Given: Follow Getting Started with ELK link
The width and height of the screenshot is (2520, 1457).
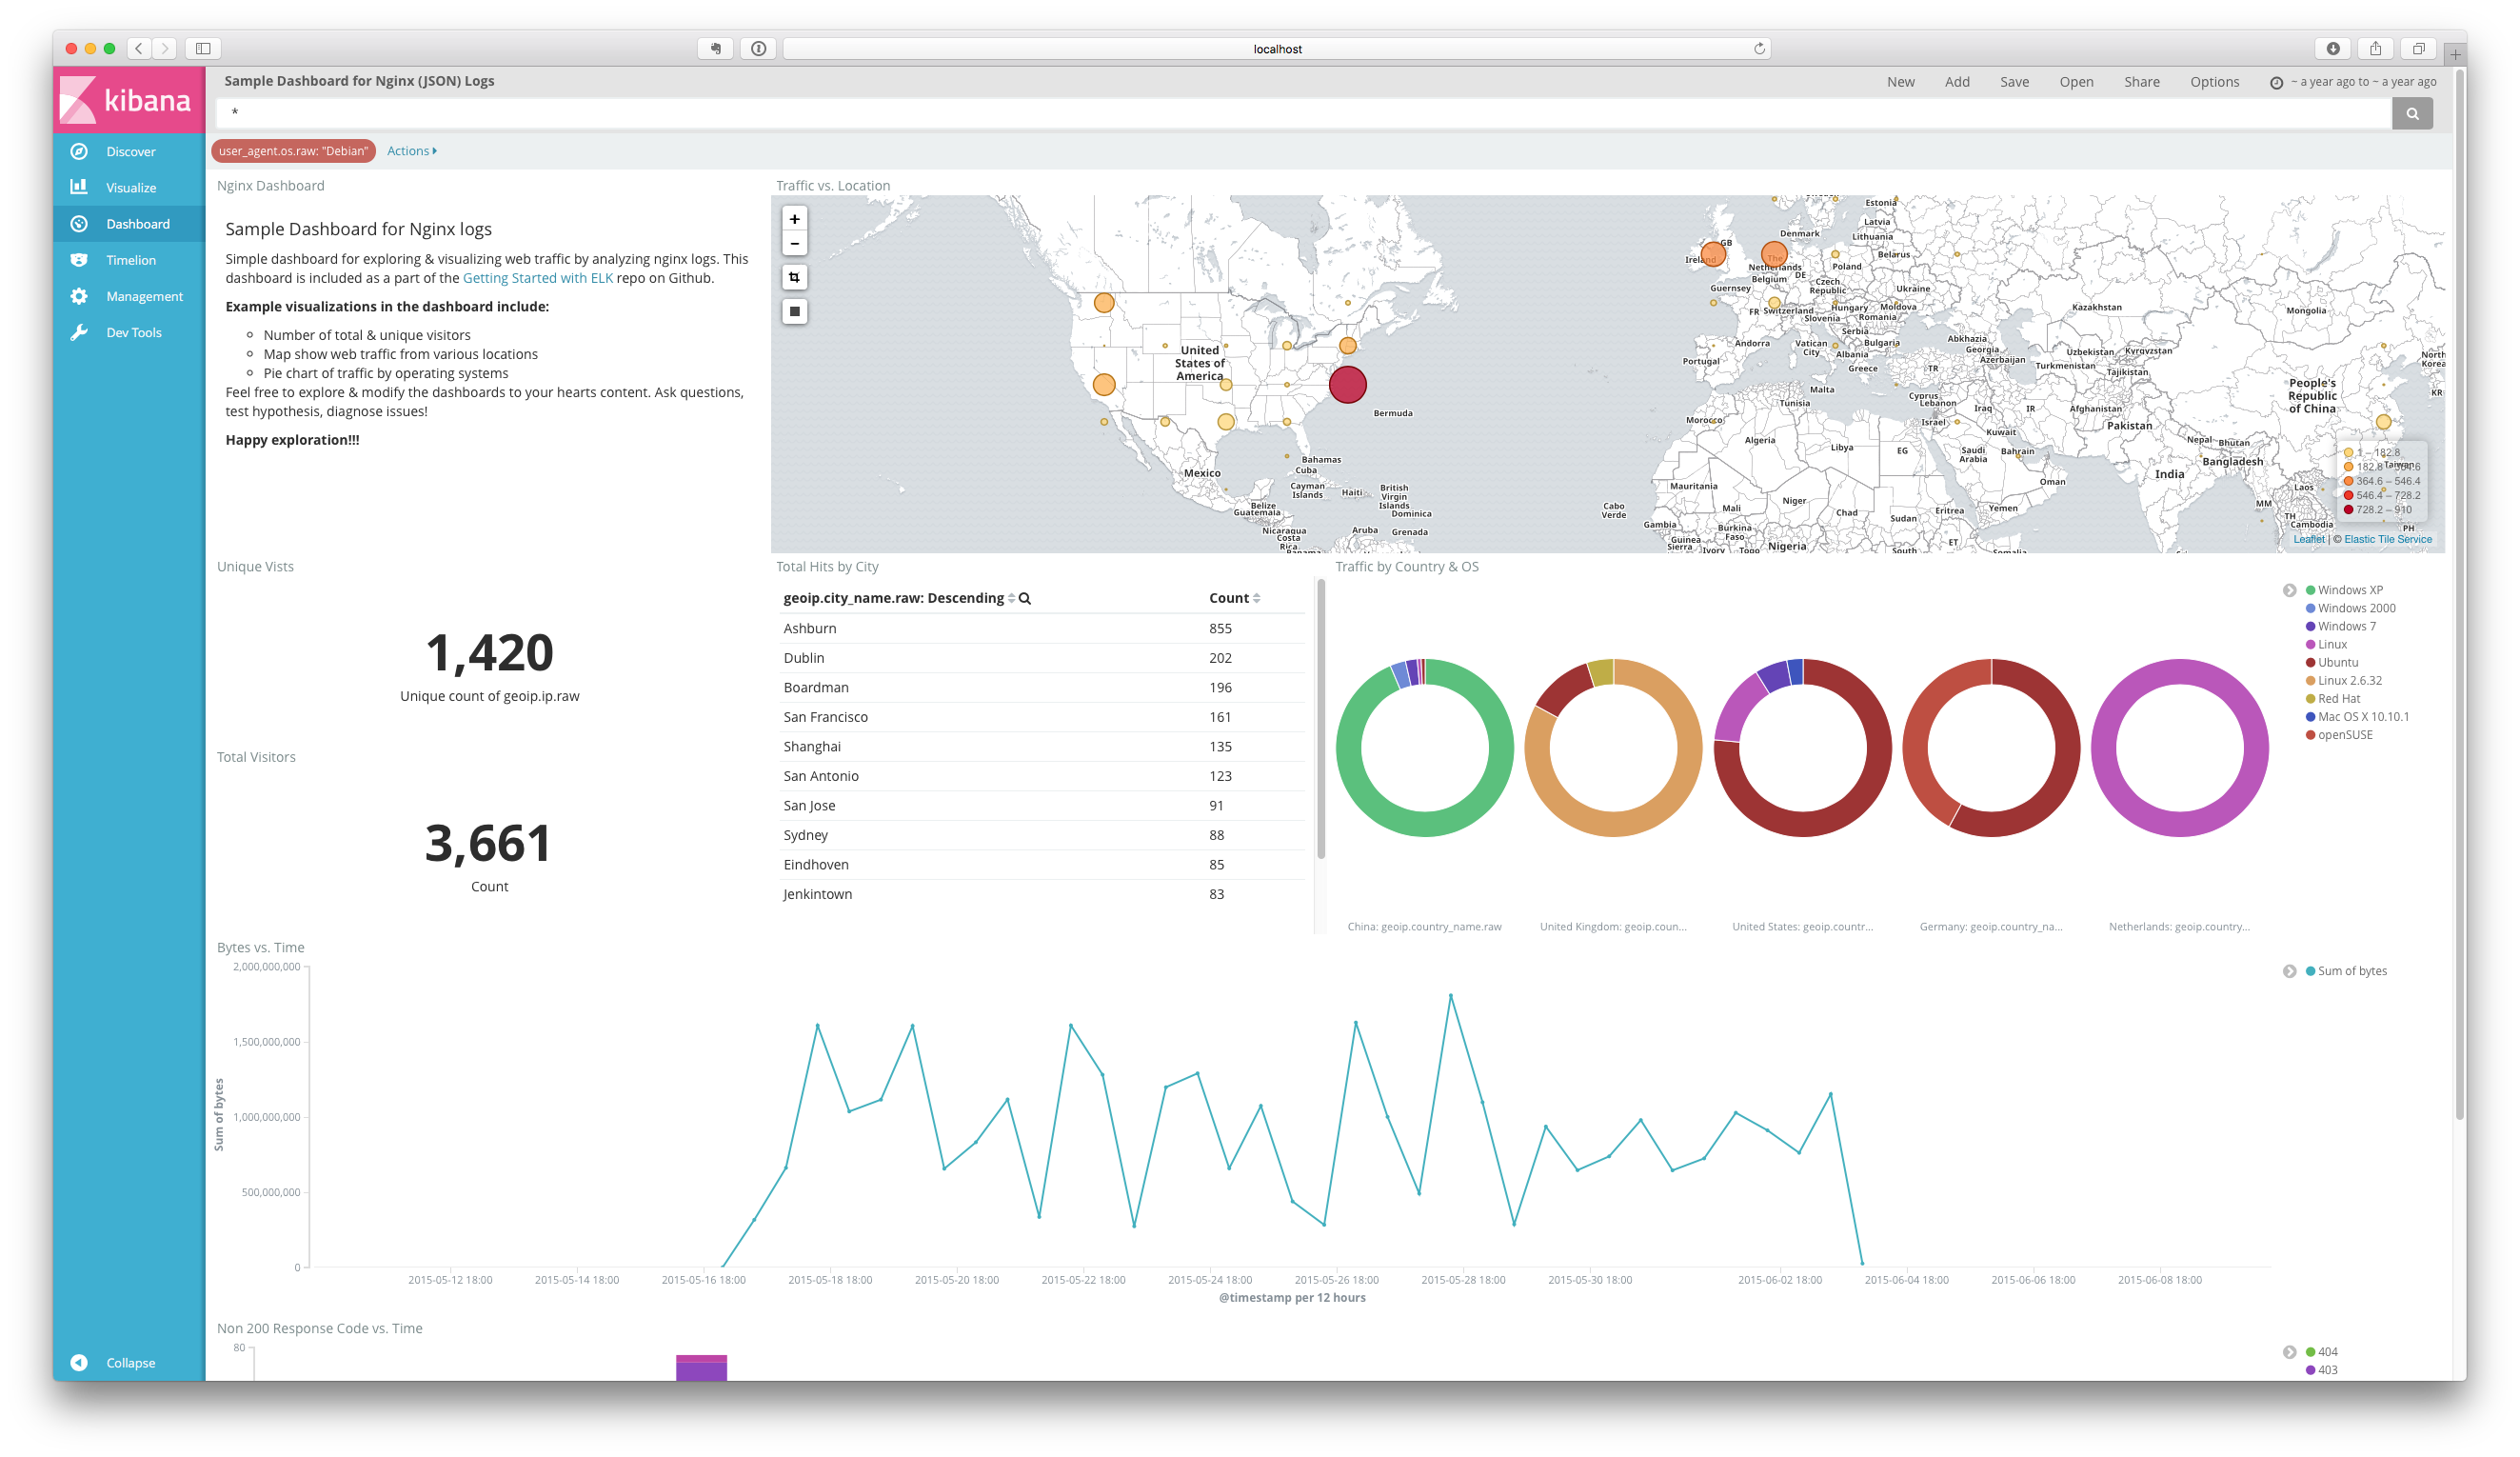Looking at the screenshot, I should click(x=537, y=278).
